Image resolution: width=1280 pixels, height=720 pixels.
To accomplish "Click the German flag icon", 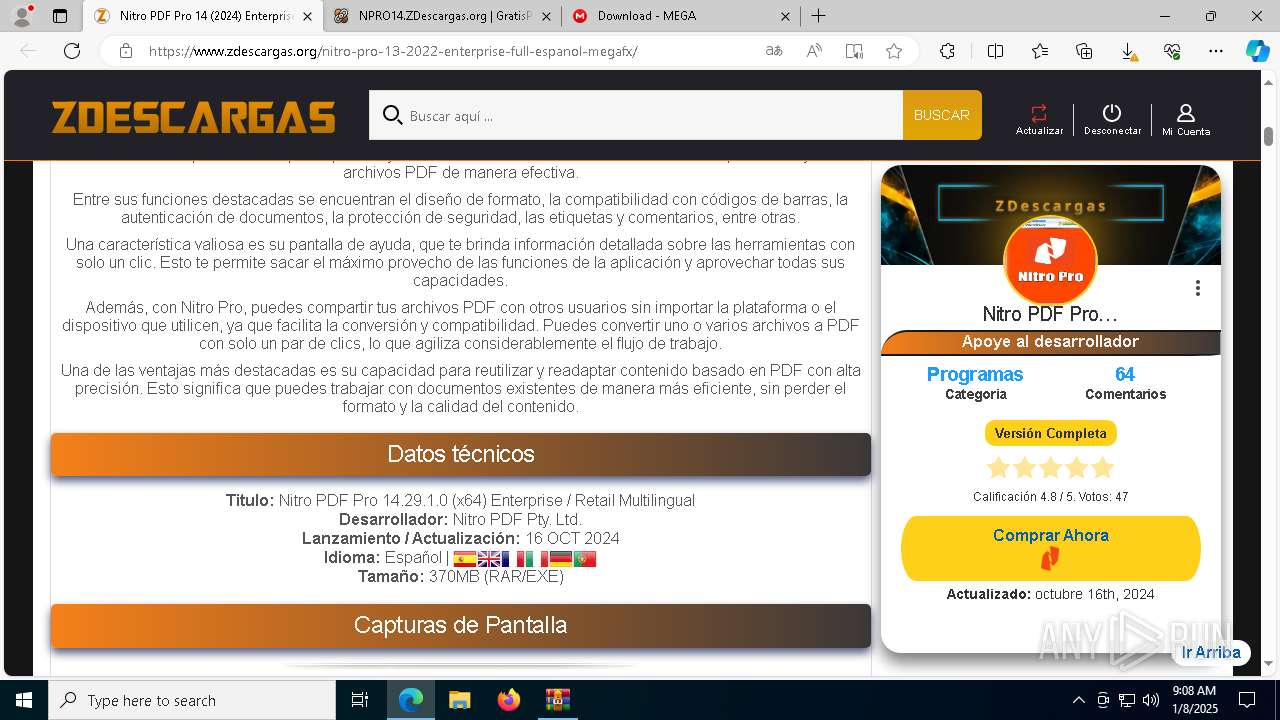I will (561, 559).
